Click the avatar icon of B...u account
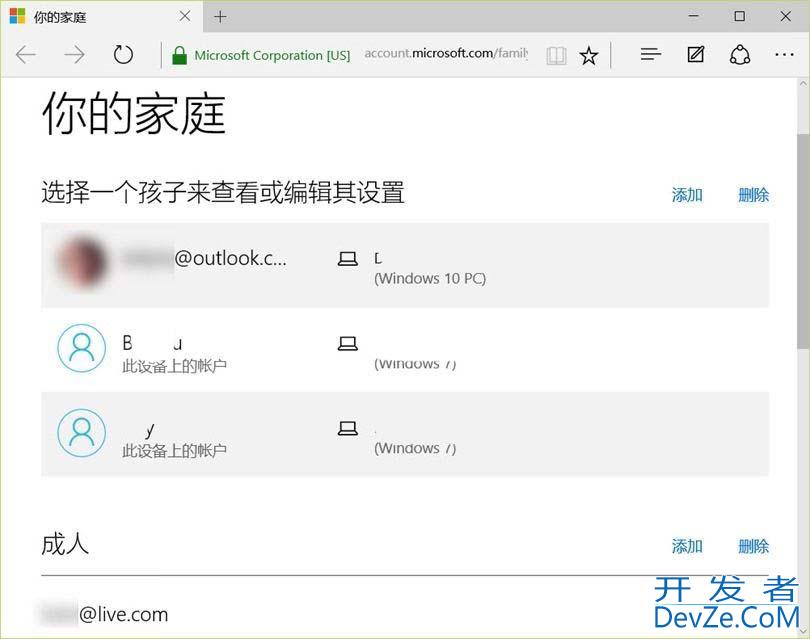The height and width of the screenshot is (639, 810). 82,348
